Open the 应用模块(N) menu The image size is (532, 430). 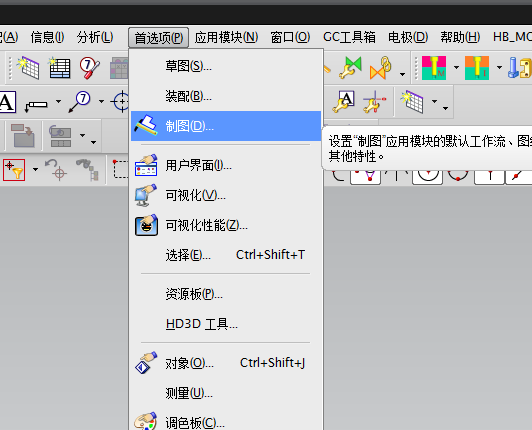click(x=226, y=37)
